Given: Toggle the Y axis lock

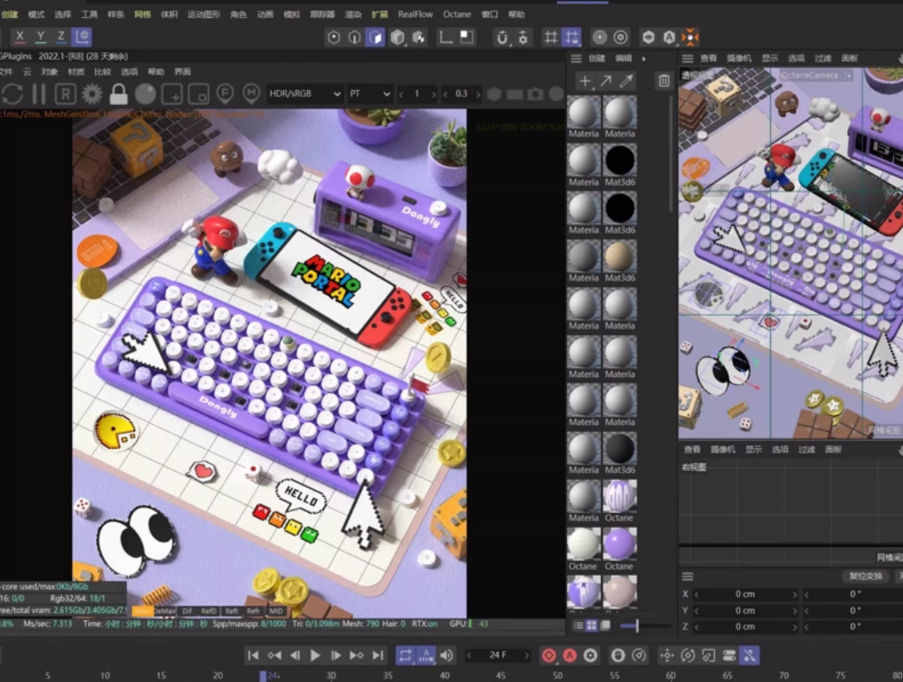Looking at the screenshot, I should coord(41,36).
